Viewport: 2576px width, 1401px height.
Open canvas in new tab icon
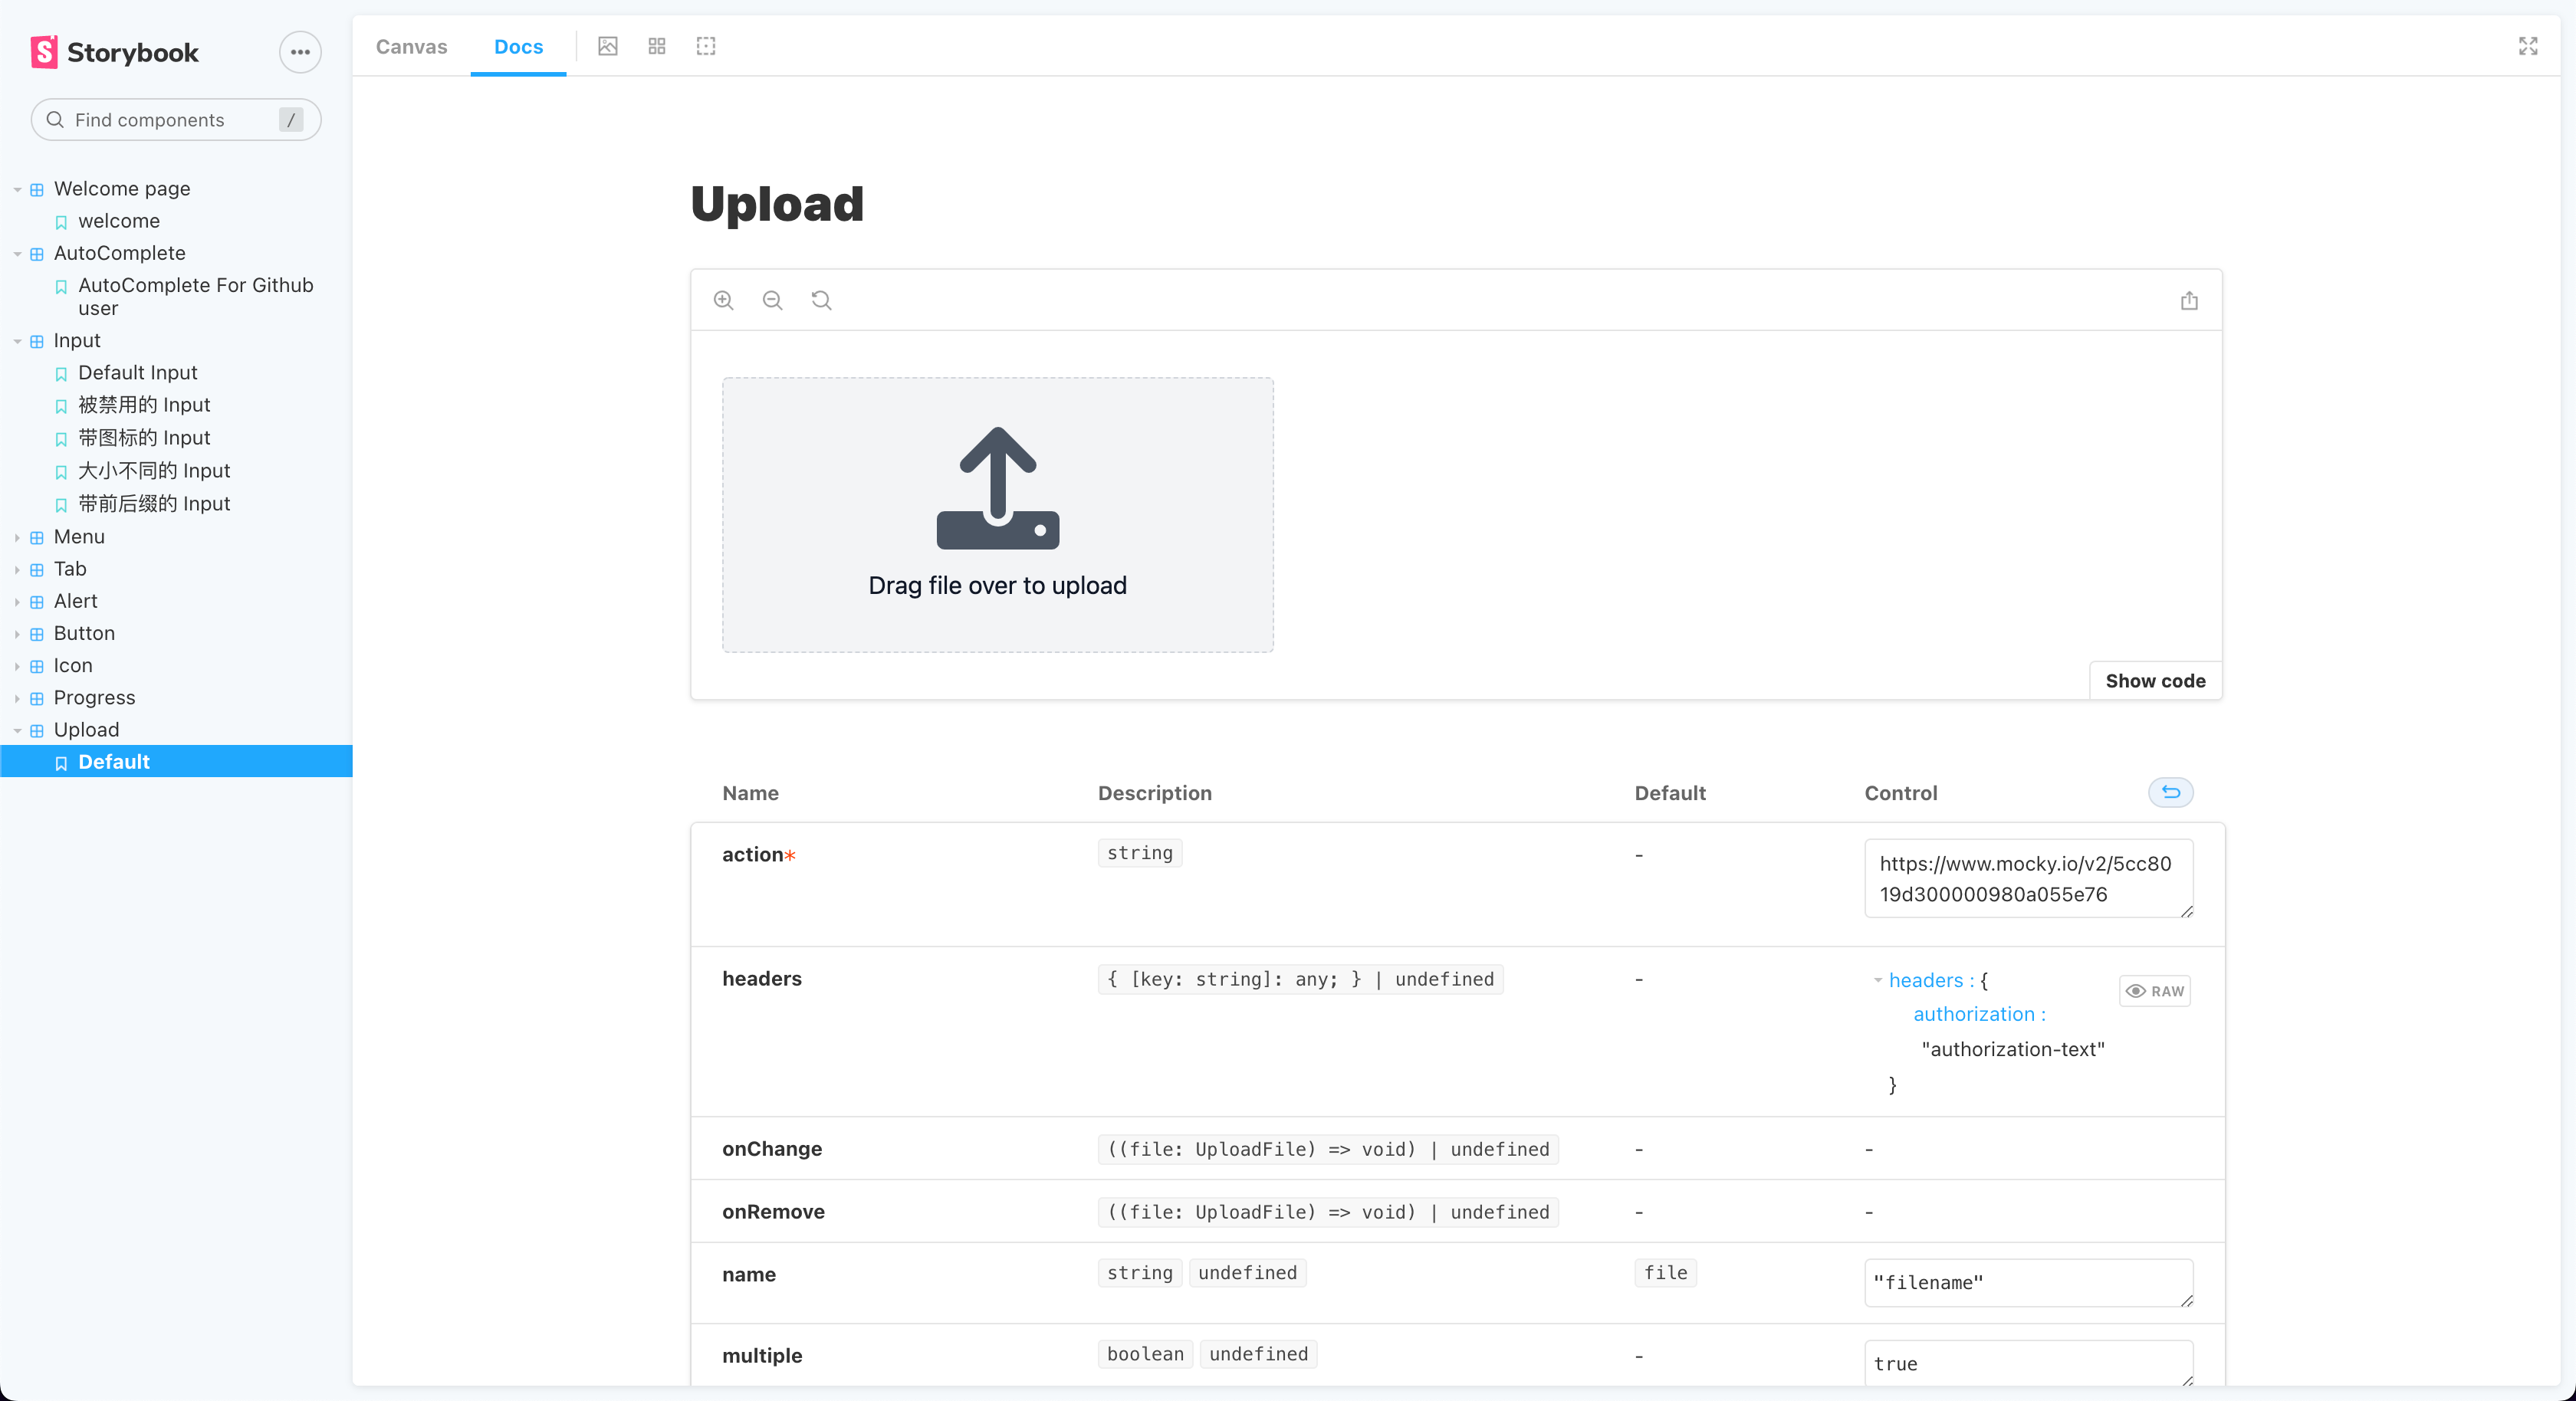pos(2189,300)
